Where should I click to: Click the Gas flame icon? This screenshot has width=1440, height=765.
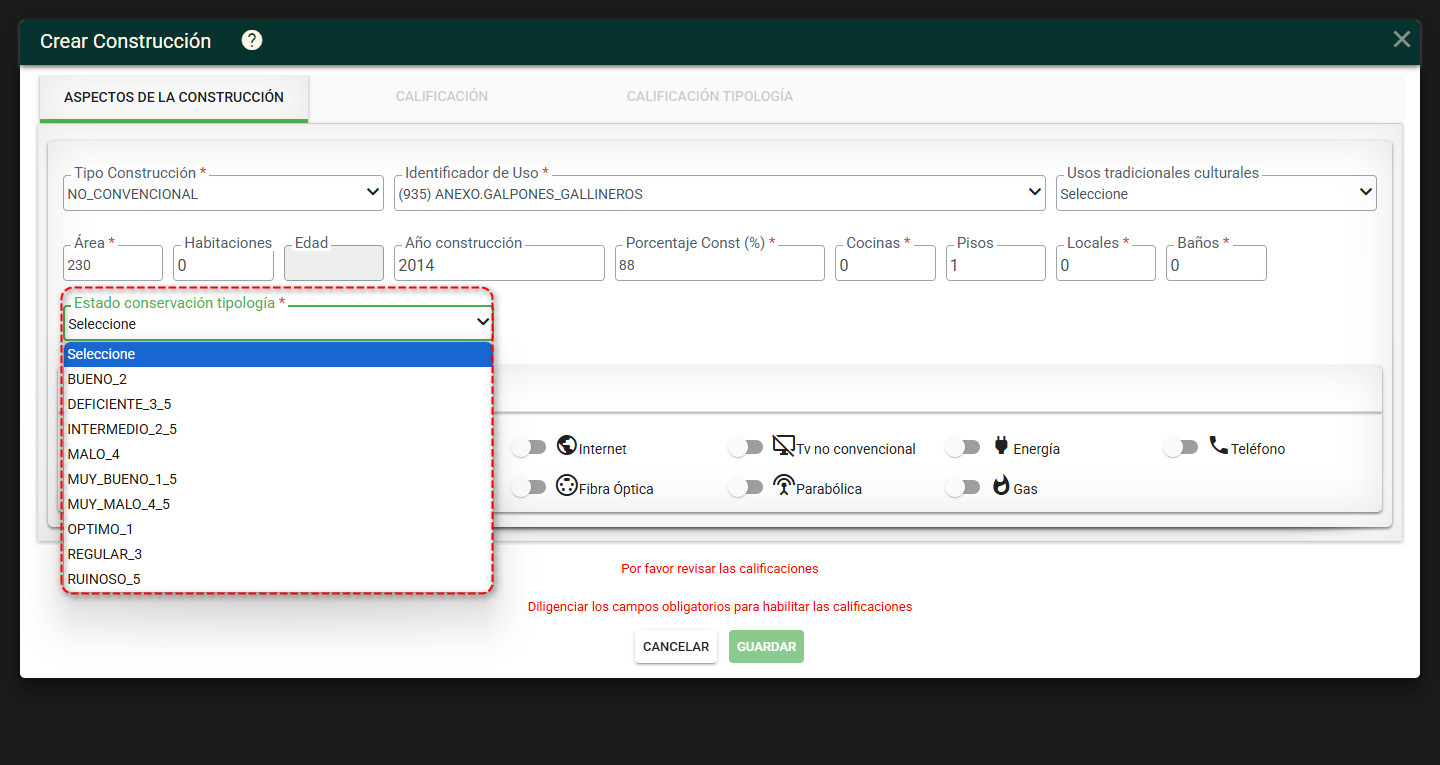1000,486
